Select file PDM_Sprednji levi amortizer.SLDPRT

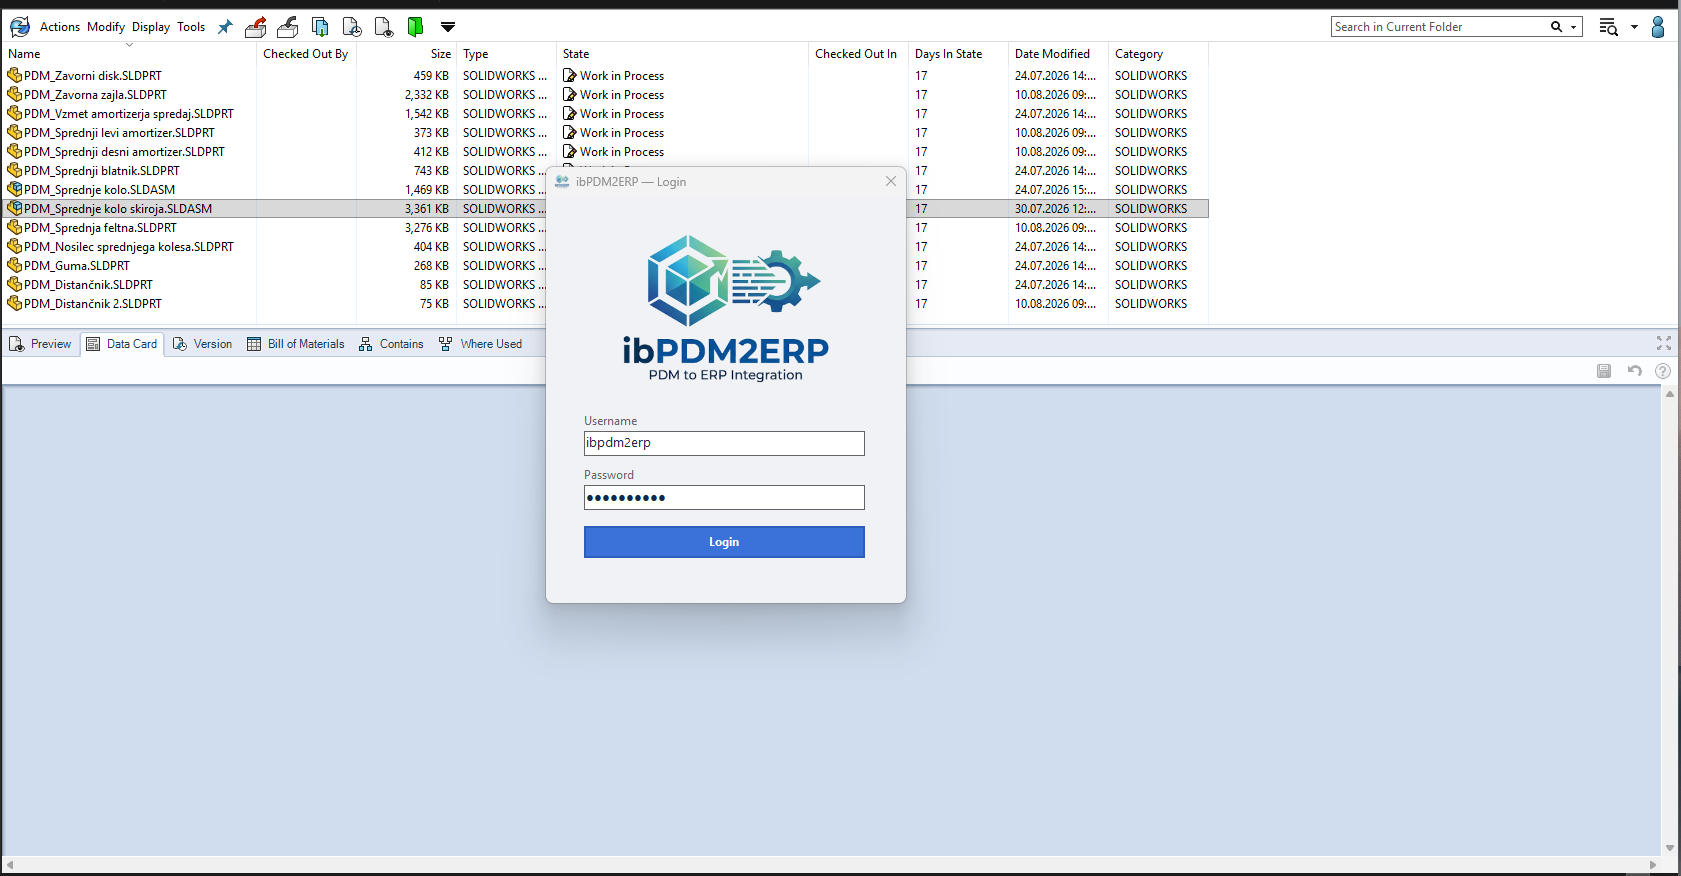pyautogui.click(x=119, y=133)
